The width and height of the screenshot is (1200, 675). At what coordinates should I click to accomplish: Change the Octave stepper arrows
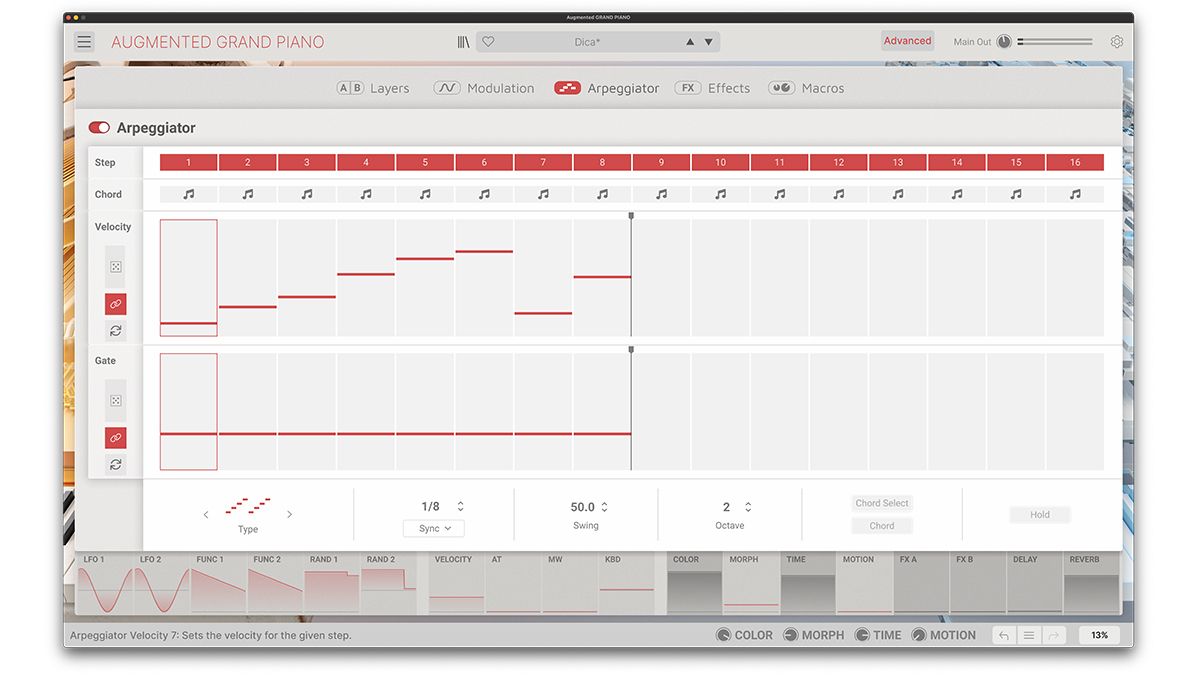tap(748, 507)
